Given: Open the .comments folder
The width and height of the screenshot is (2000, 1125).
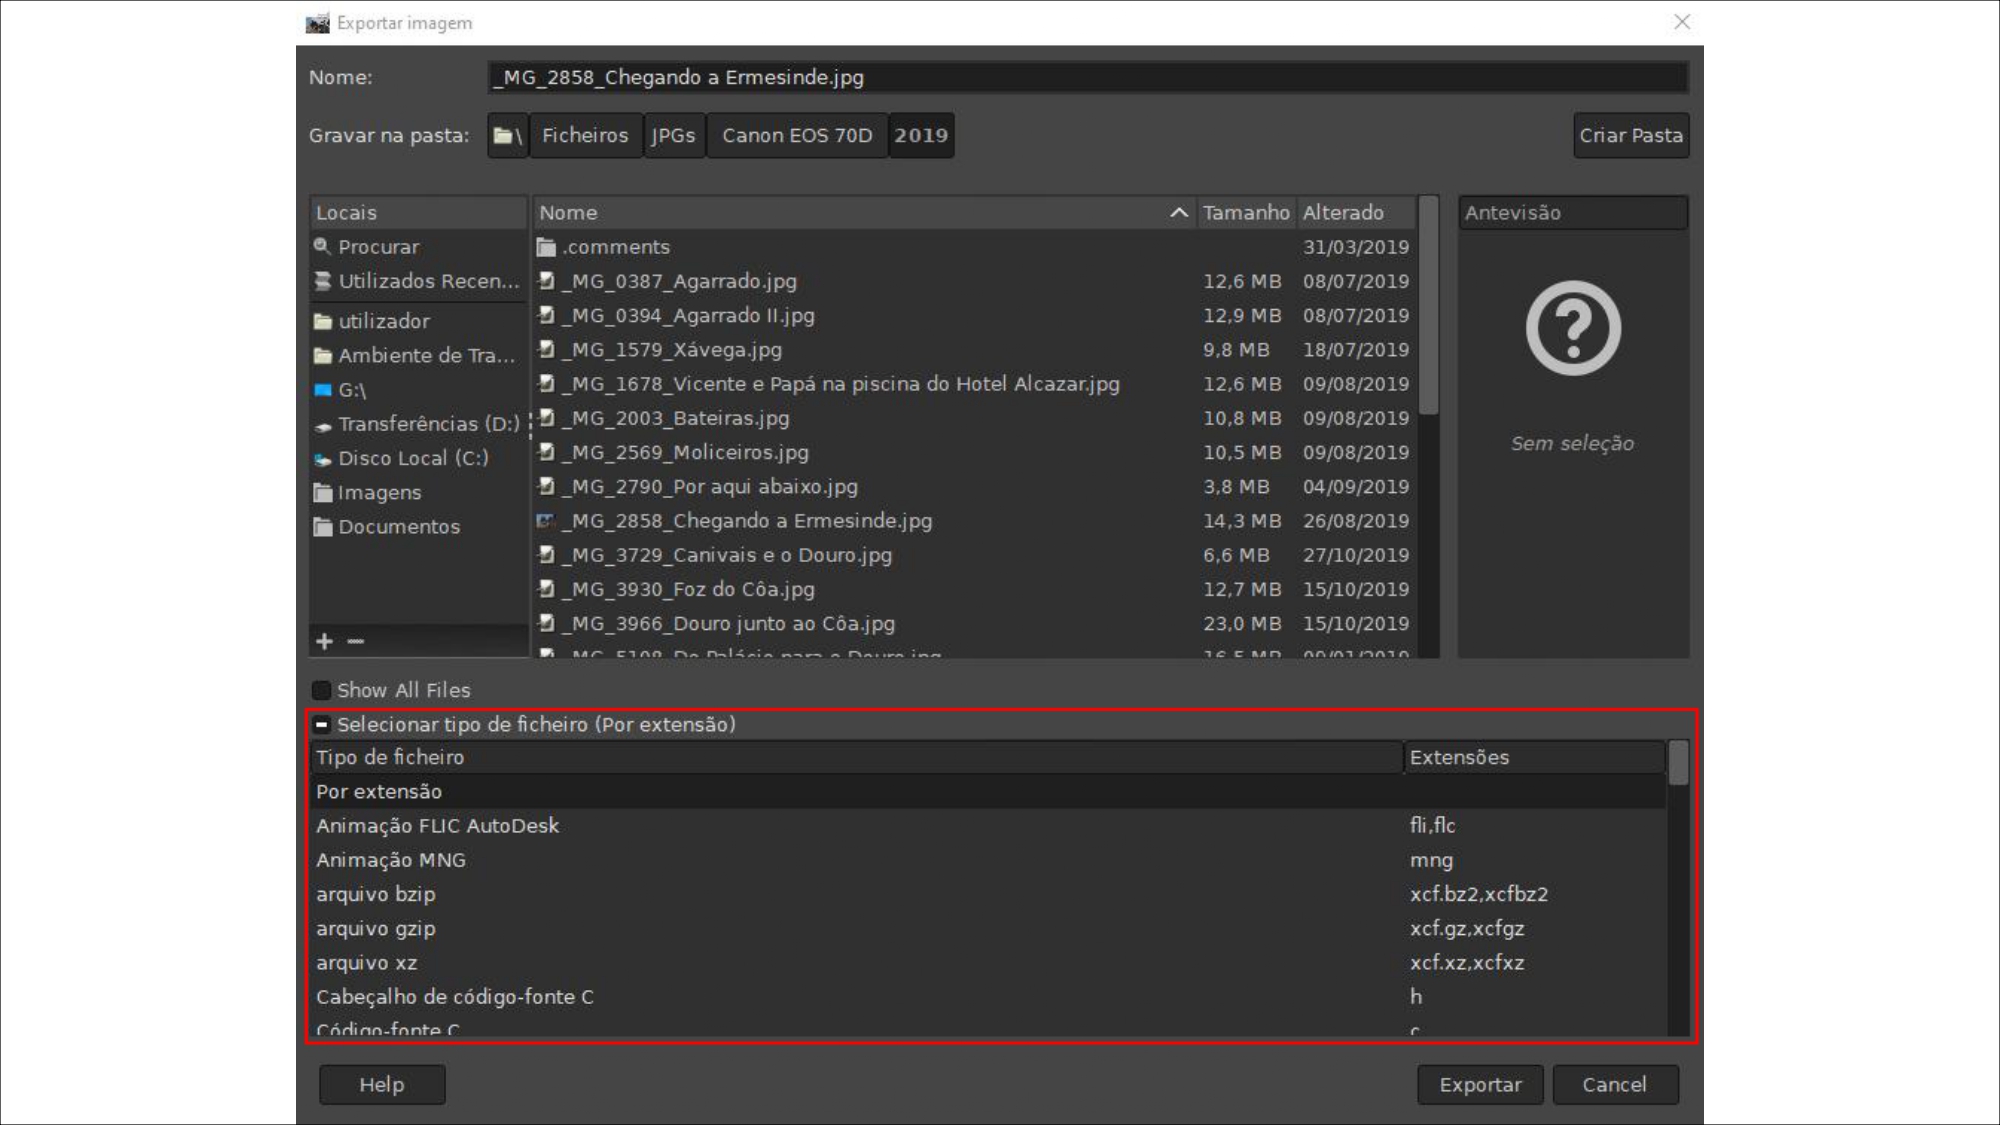Looking at the screenshot, I should coord(615,247).
